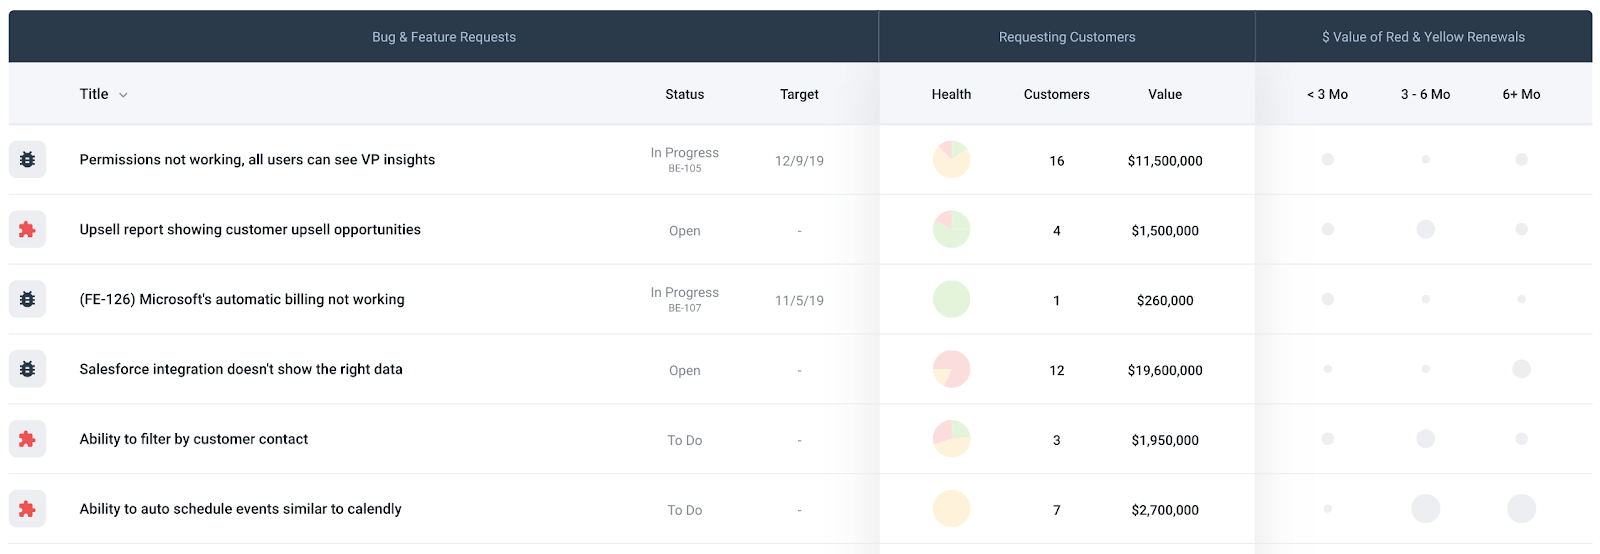Image resolution: width=1600 pixels, height=554 pixels.
Task: Click green health circle for Microsoft billing row
Action: [951, 299]
